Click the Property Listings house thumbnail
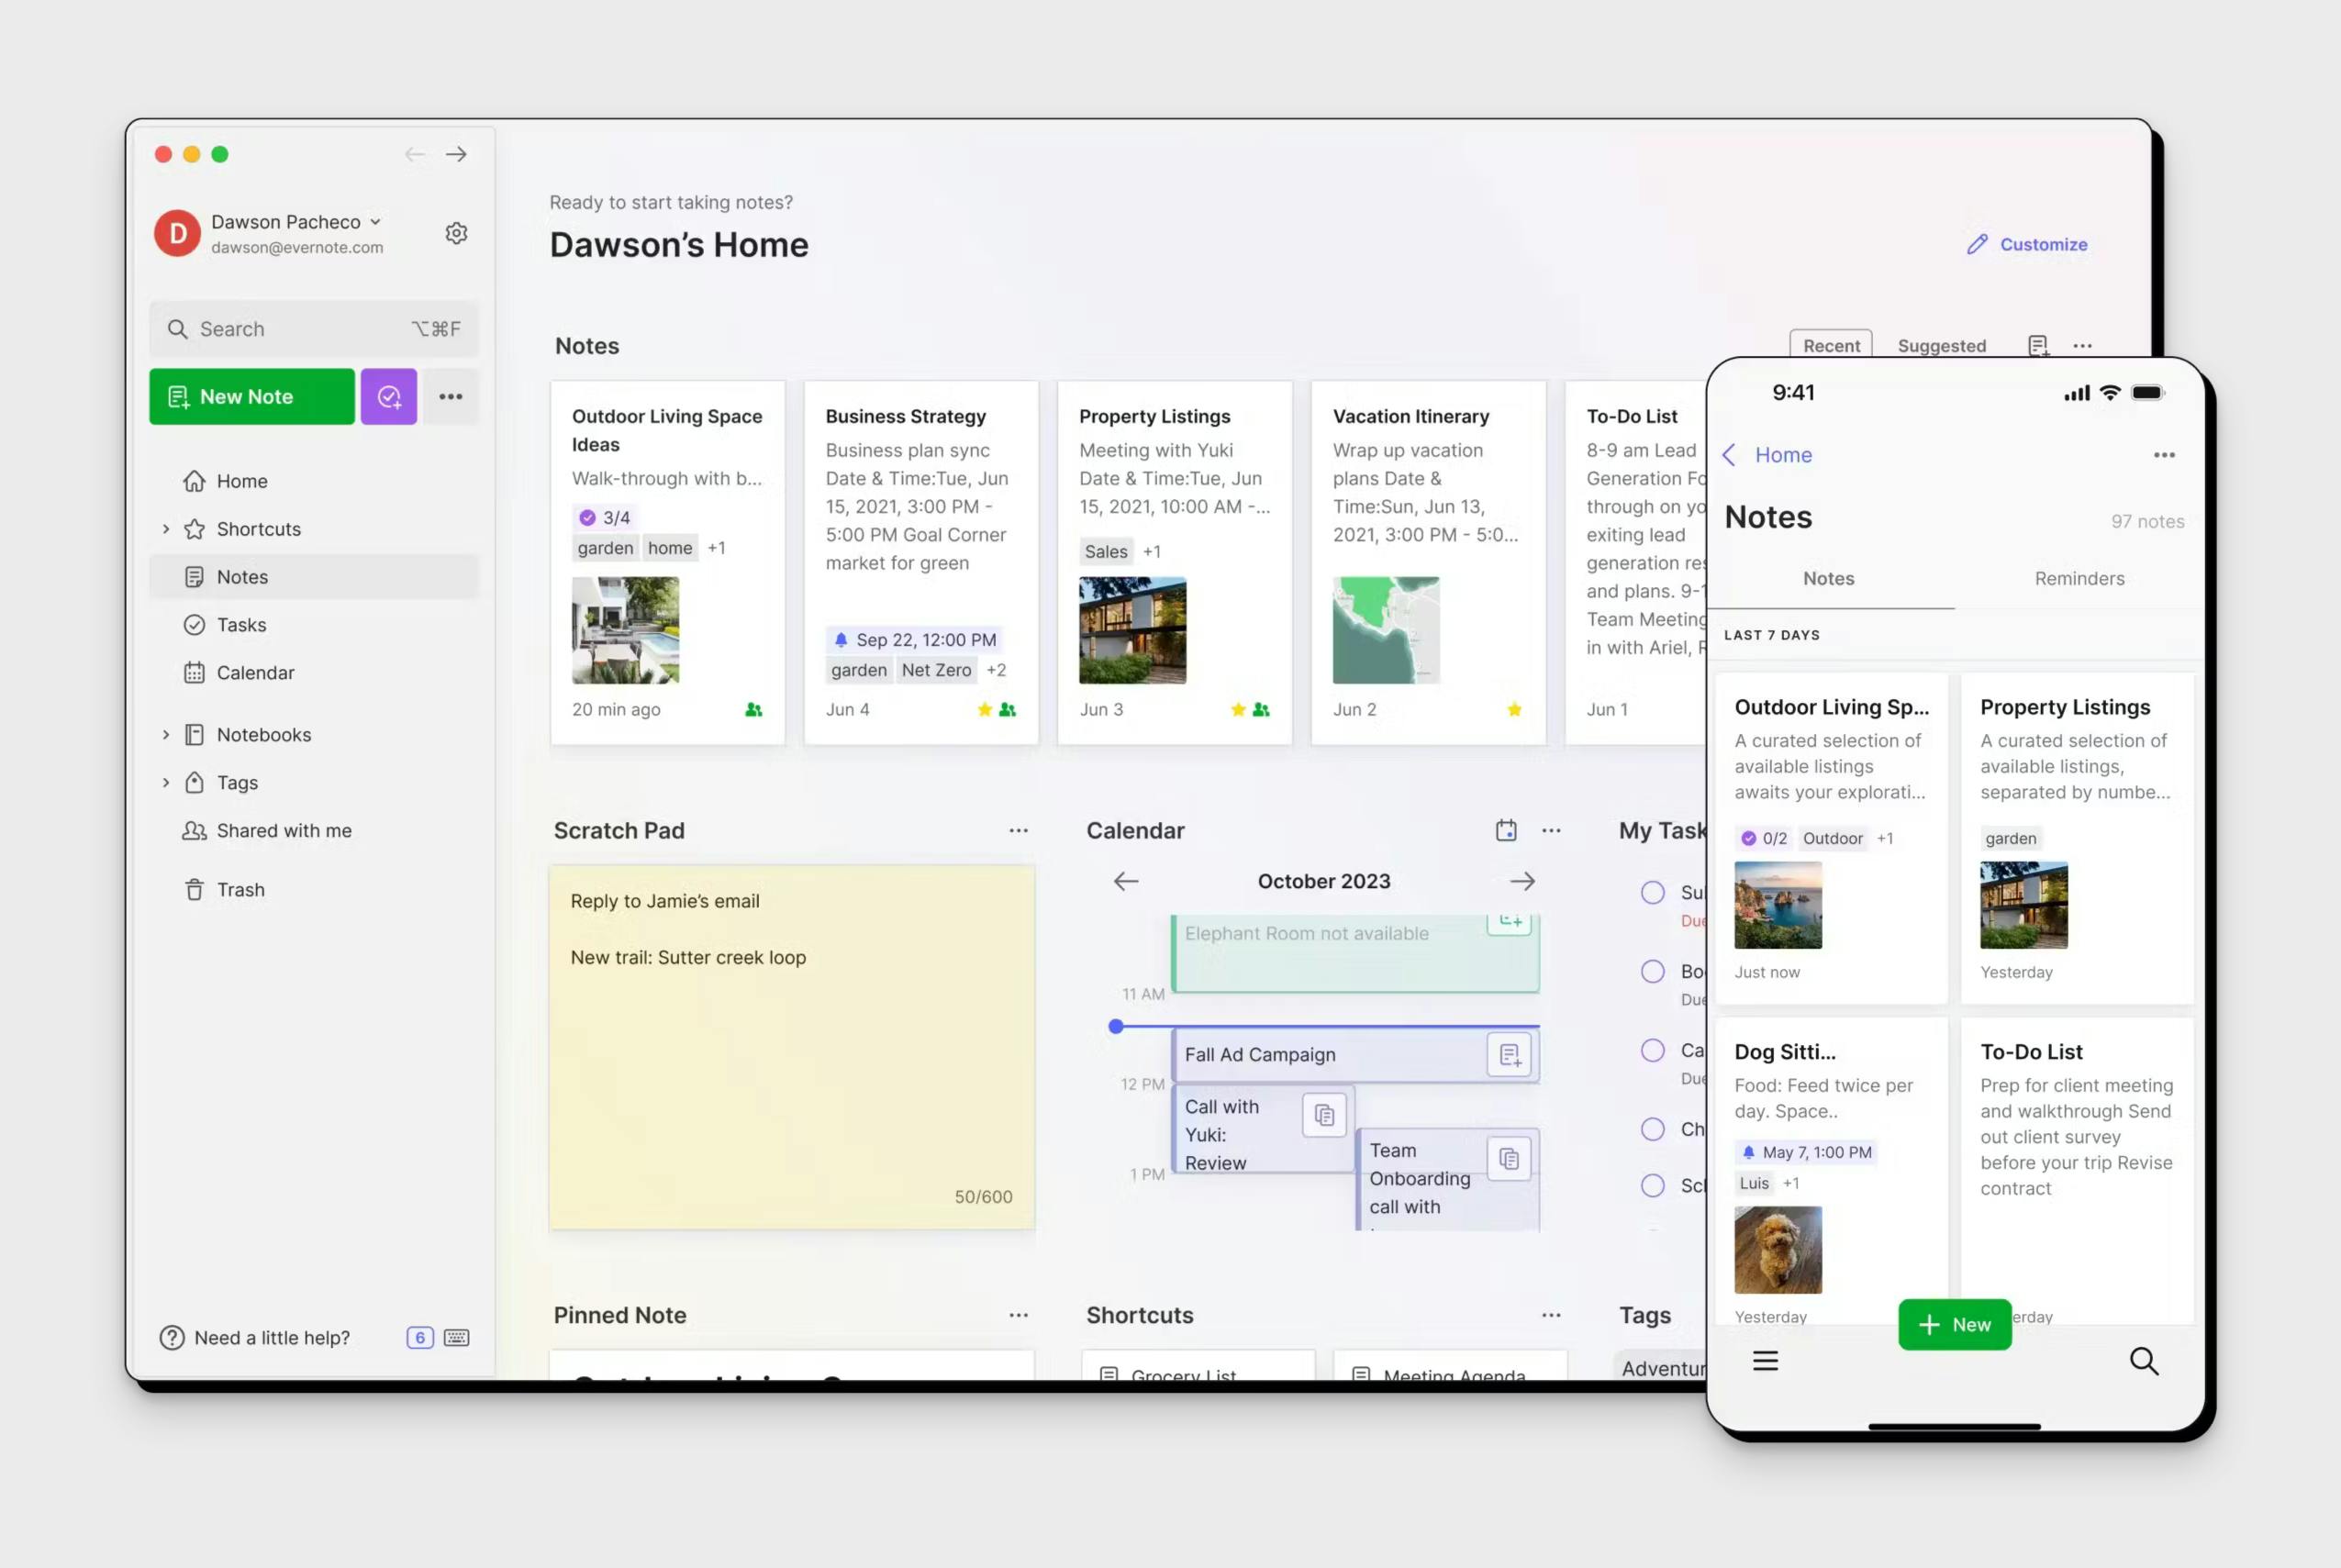 tap(1133, 630)
